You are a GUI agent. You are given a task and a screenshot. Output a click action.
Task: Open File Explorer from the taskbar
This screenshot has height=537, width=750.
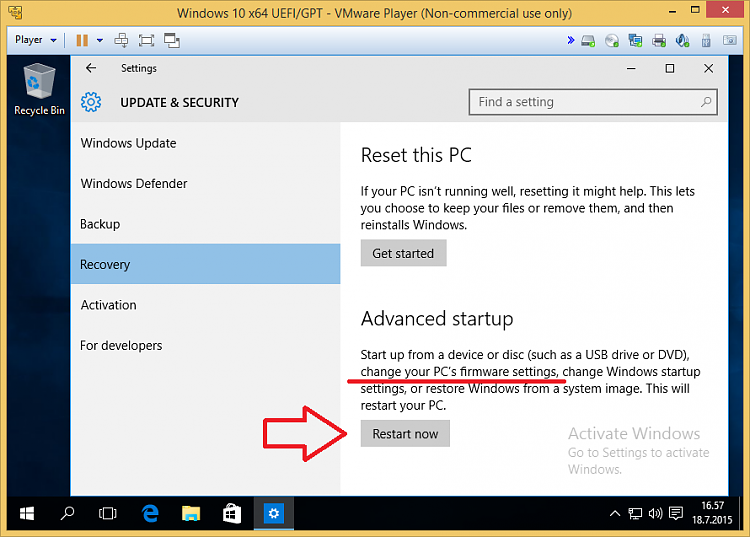coord(191,514)
